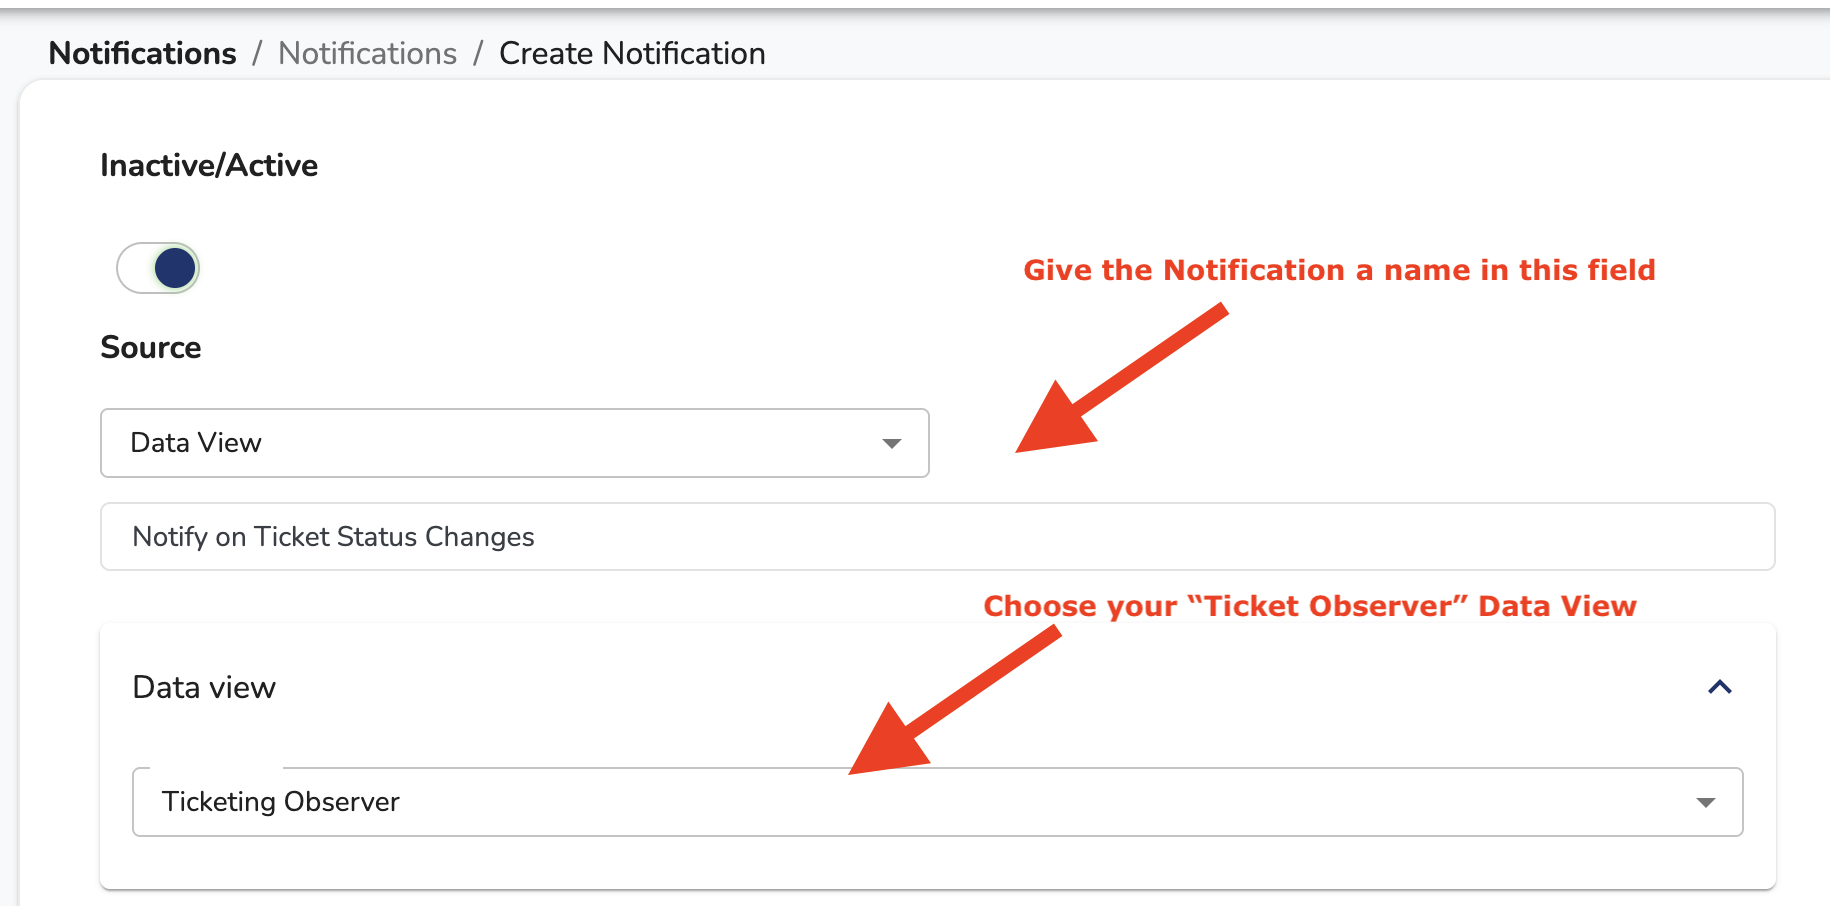This screenshot has width=1830, height=906.
Task: Open the Source combo box showing Data View
Action: (515, 443)
